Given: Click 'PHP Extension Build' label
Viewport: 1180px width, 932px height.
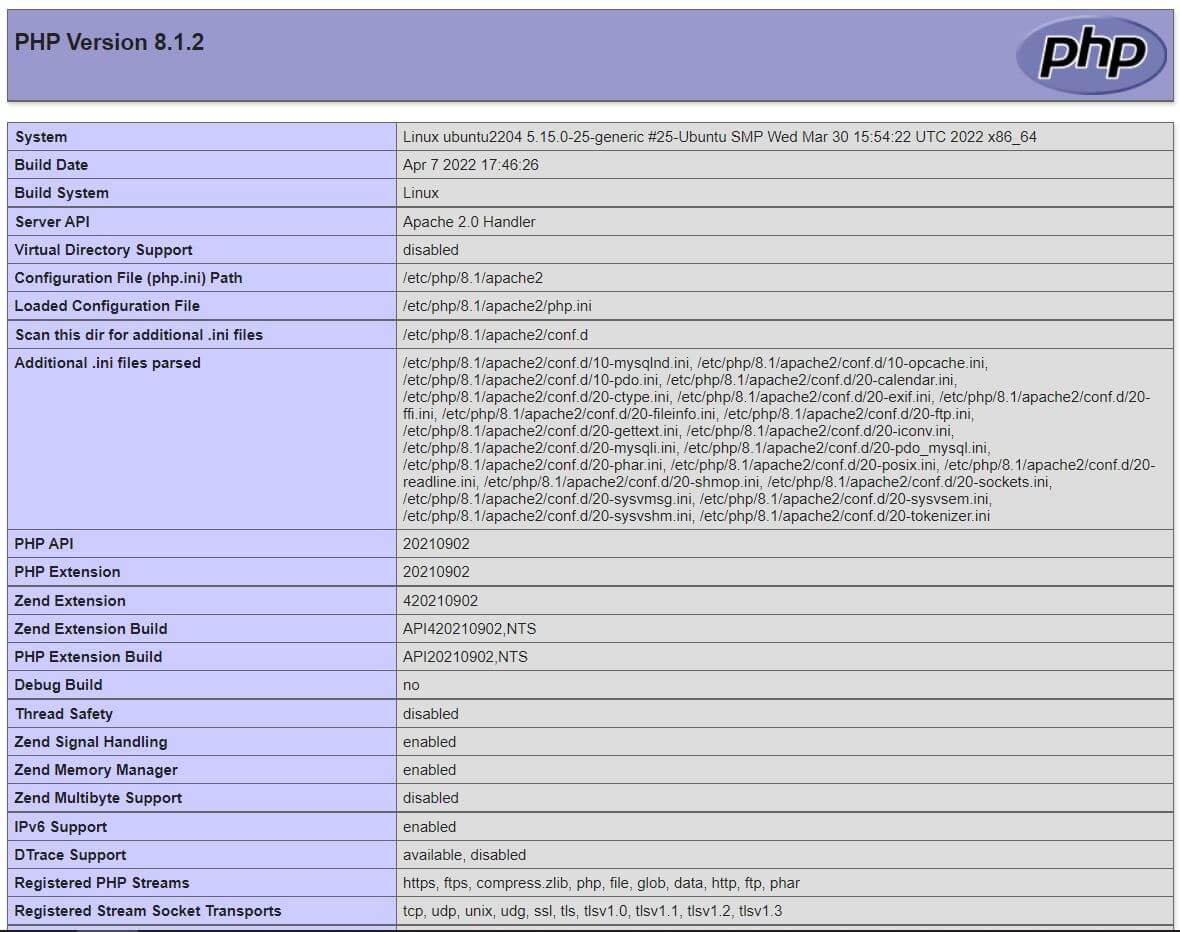Looking at the screenshot, I should 88,657.
